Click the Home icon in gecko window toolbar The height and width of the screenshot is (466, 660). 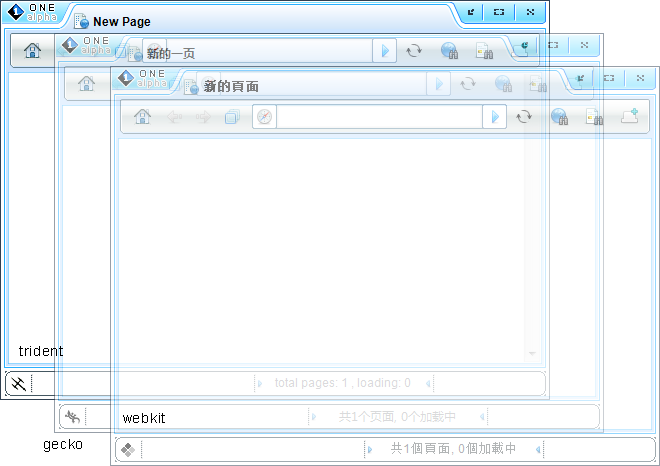86,83
